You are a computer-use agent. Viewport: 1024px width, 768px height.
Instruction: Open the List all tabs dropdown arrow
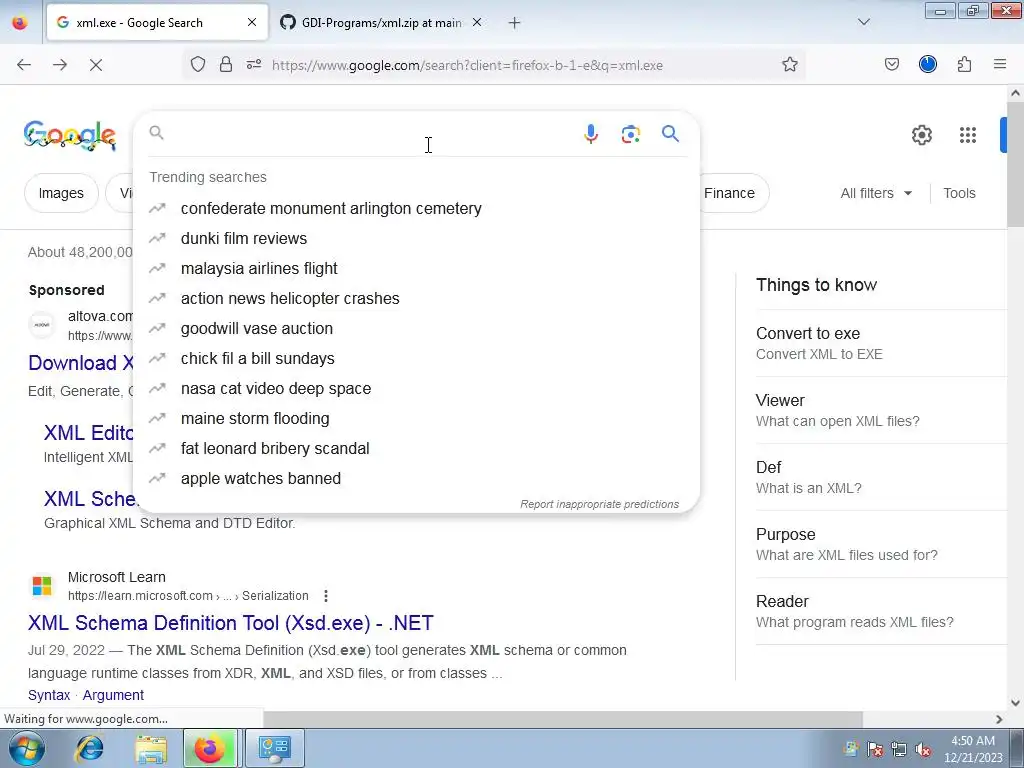pos(863,22)
